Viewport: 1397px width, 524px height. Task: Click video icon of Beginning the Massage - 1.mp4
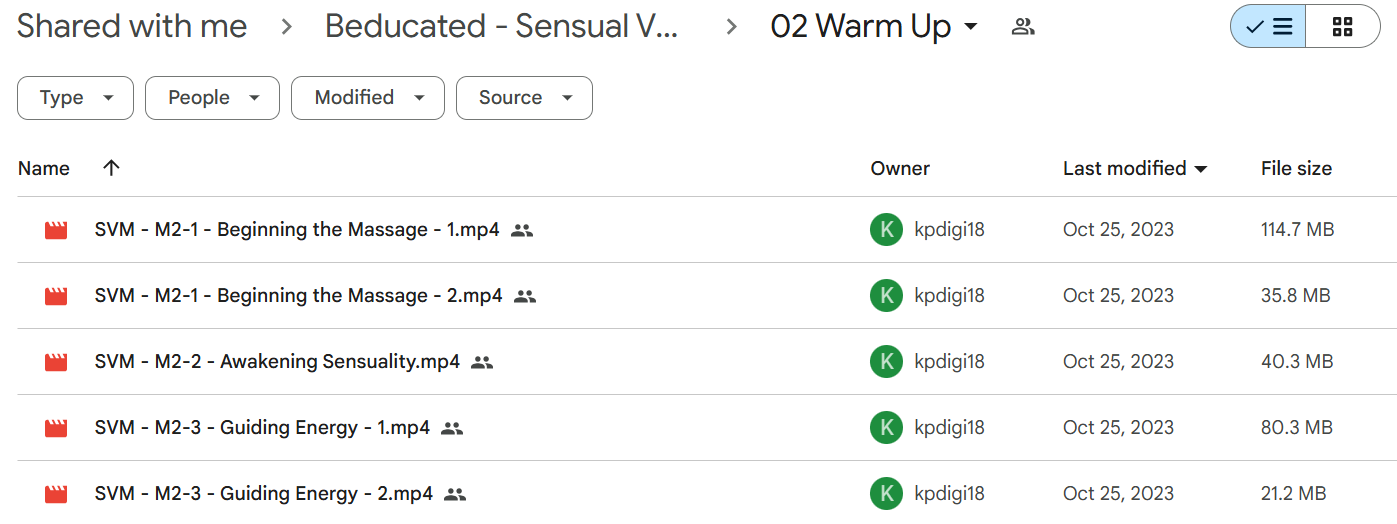point(56,230)
